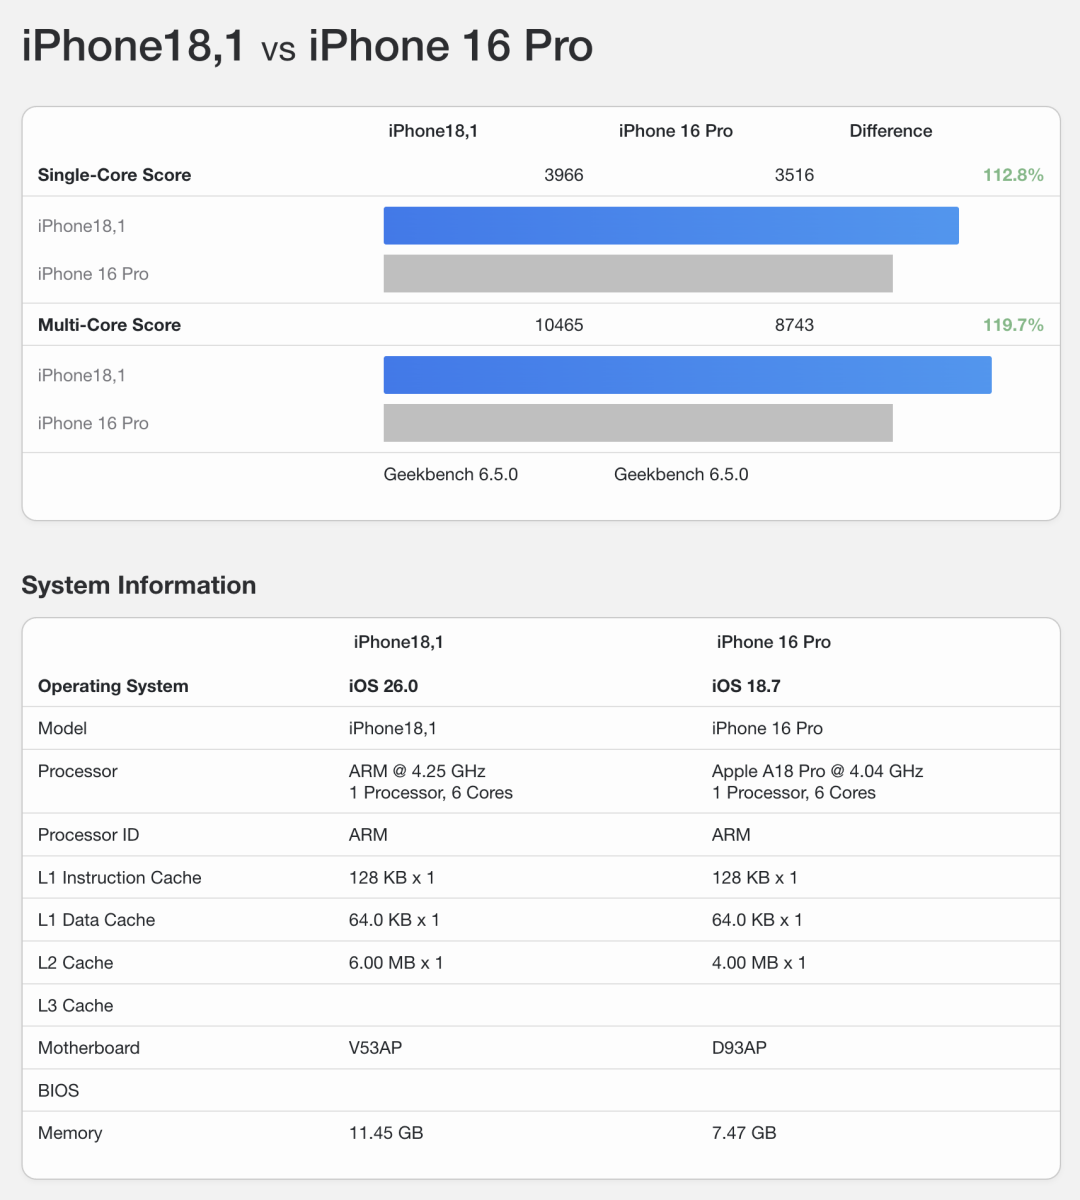
Task: Click the 'Operating System' row label
Action: 113,686
